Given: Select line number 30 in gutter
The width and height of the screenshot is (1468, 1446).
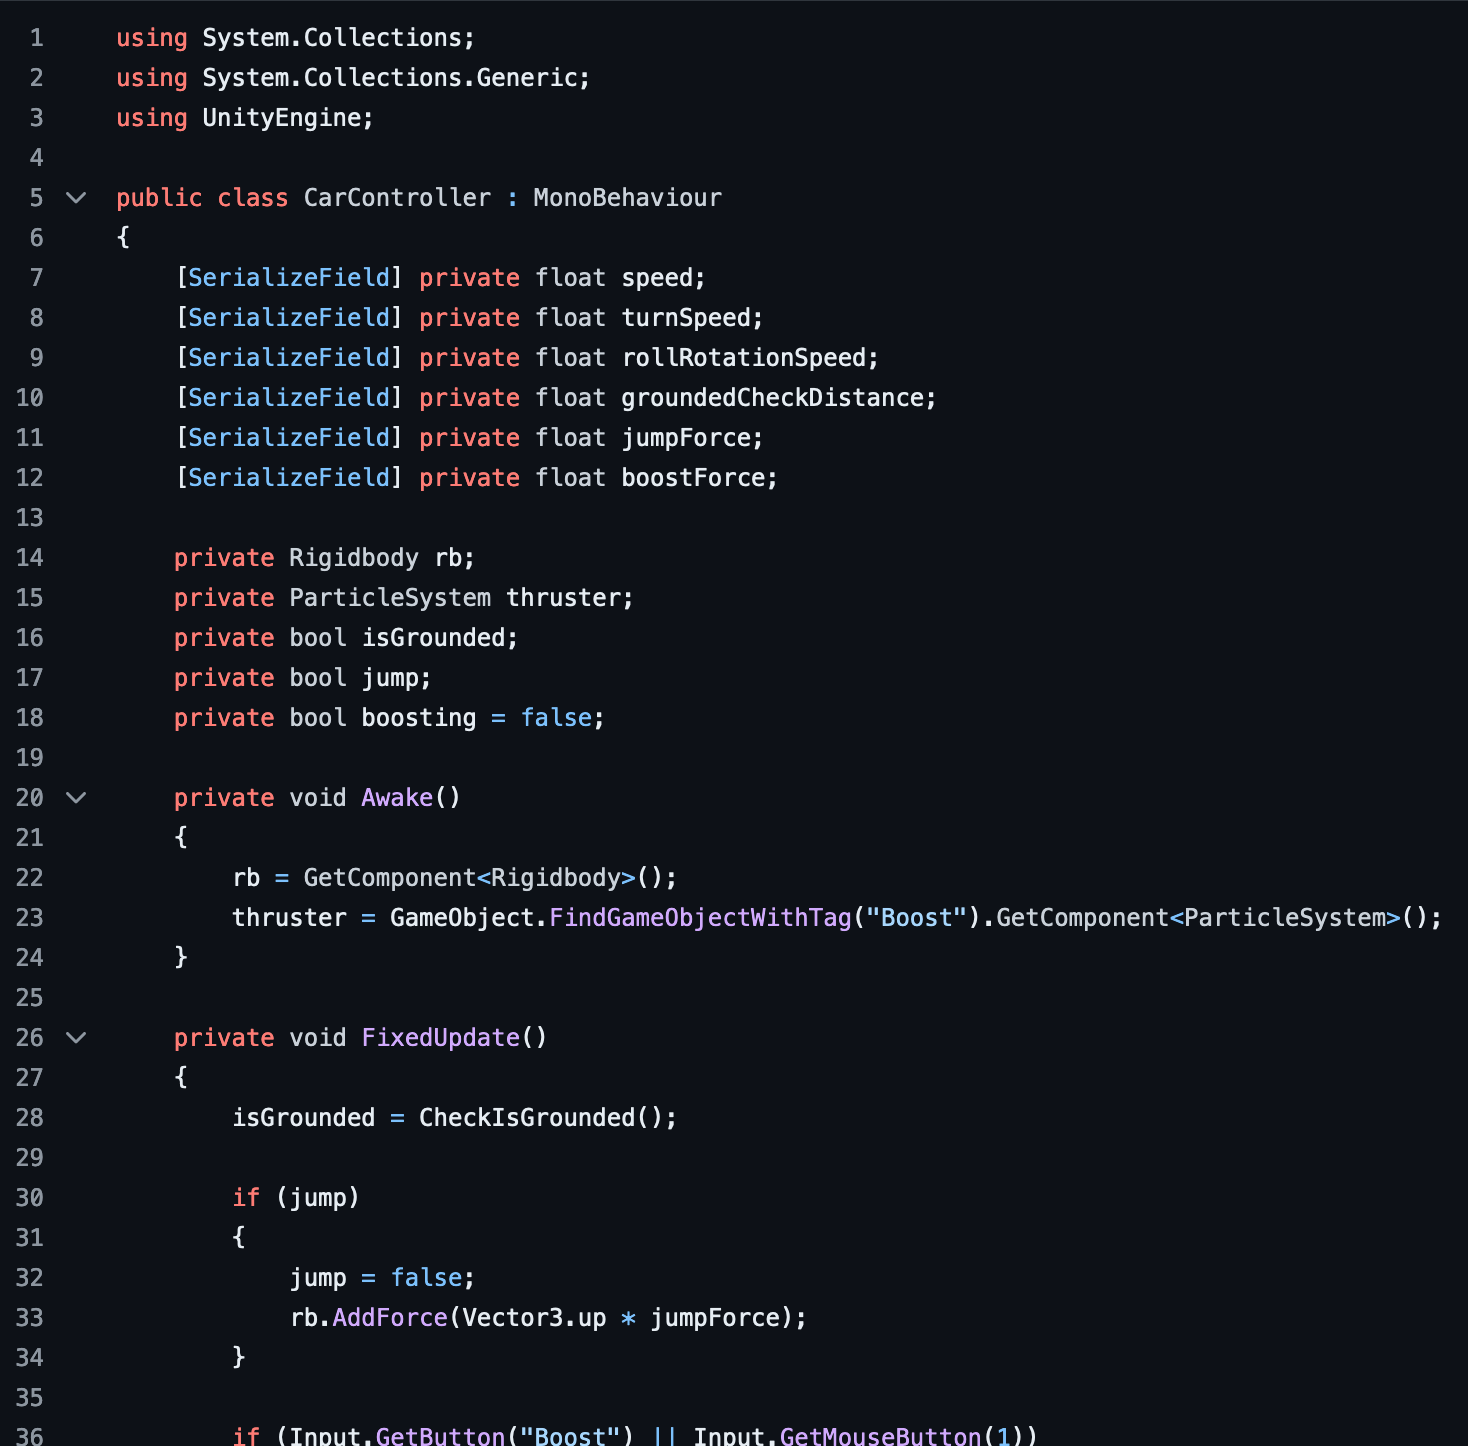Looking at the screenshot, I should (30, 1198).
